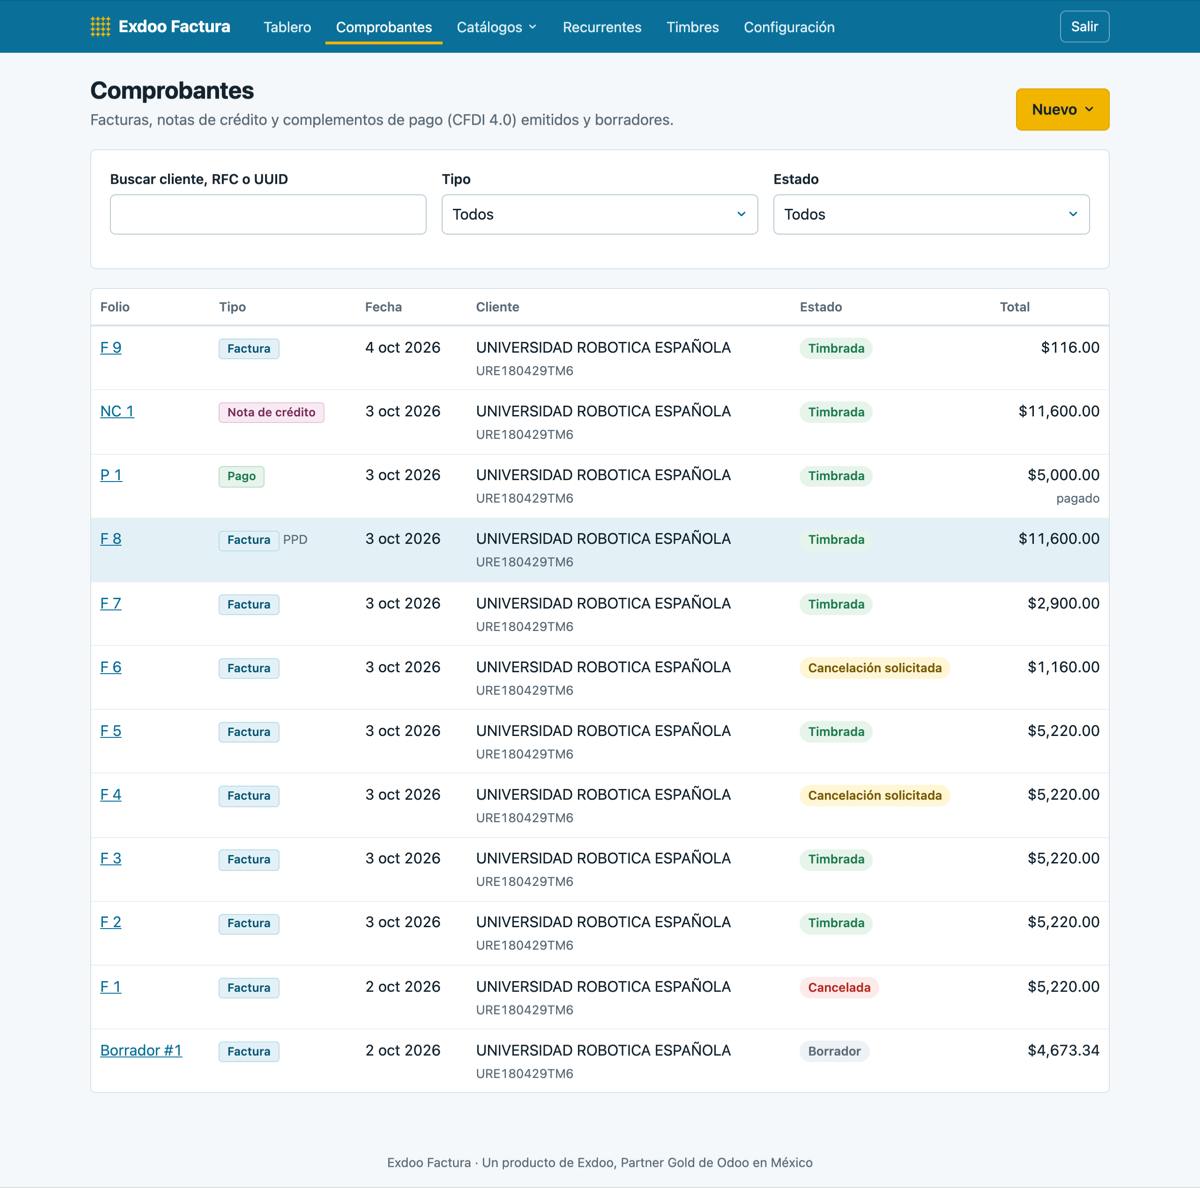Click the $4,673.34 total amount
The height and width of the screenshot is (1188, 1200).
(x=1063, y=1051)
